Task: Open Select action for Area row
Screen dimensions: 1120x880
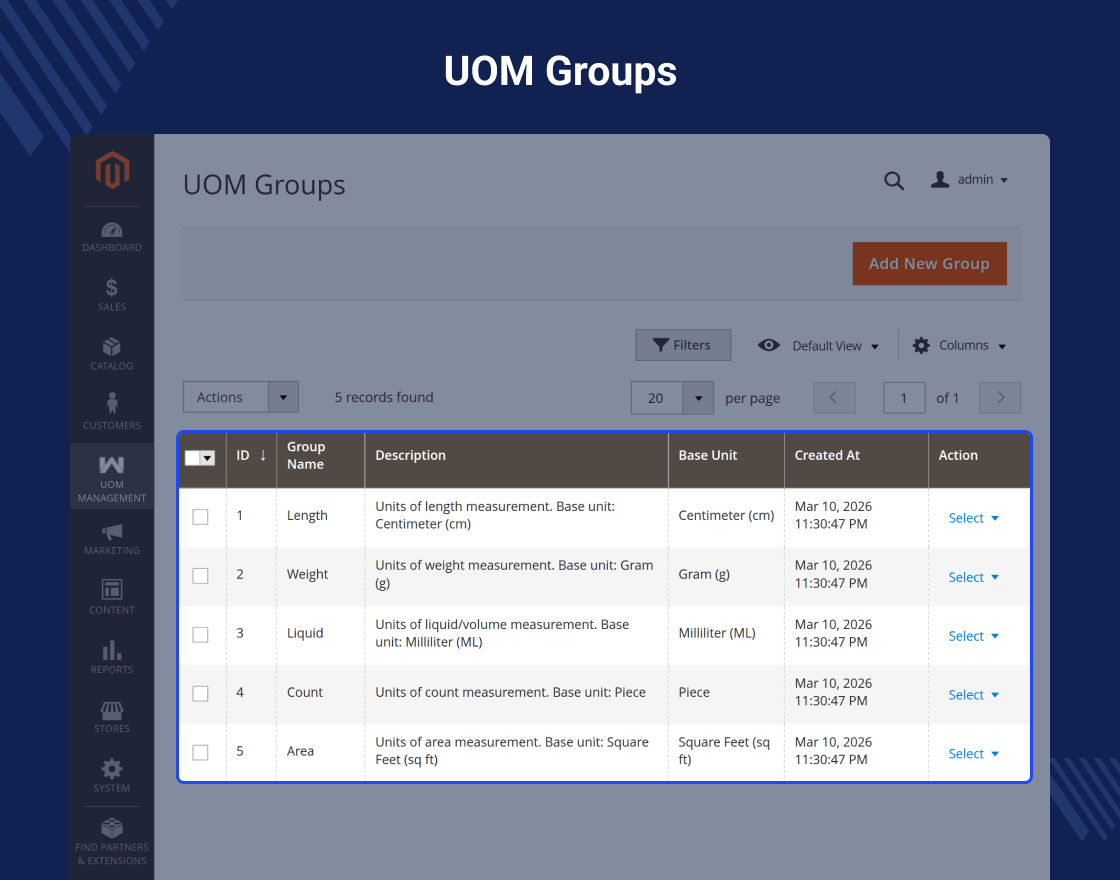Action: click(x=973, y=754)
